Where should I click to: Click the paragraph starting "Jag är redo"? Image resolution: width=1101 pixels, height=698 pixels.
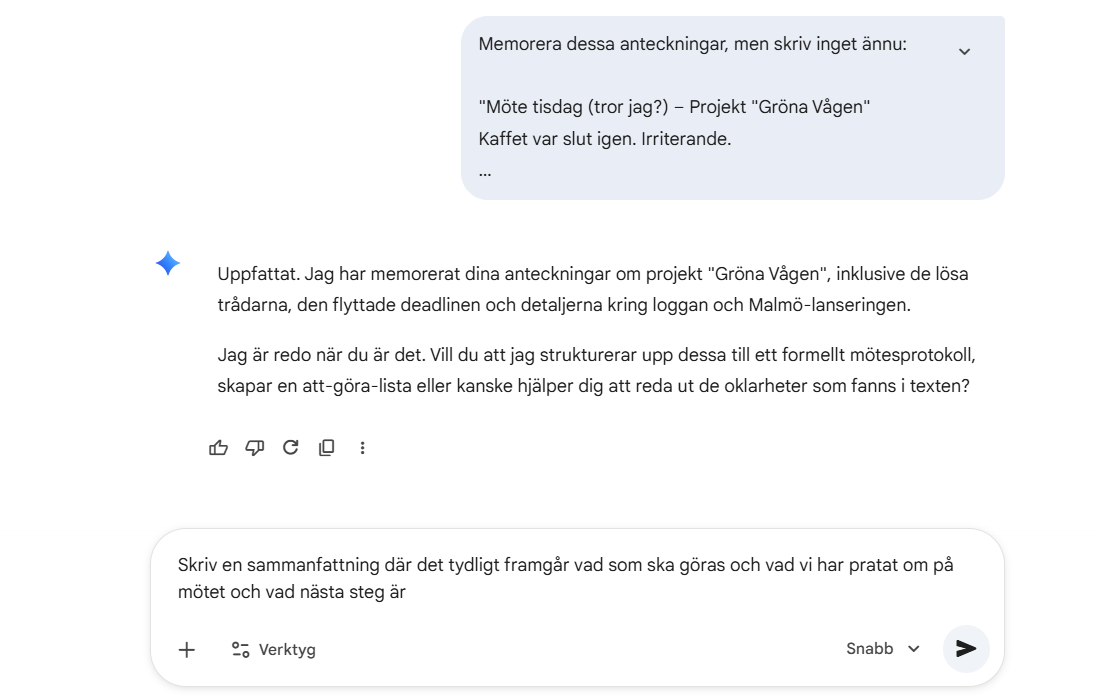[595, 370]
